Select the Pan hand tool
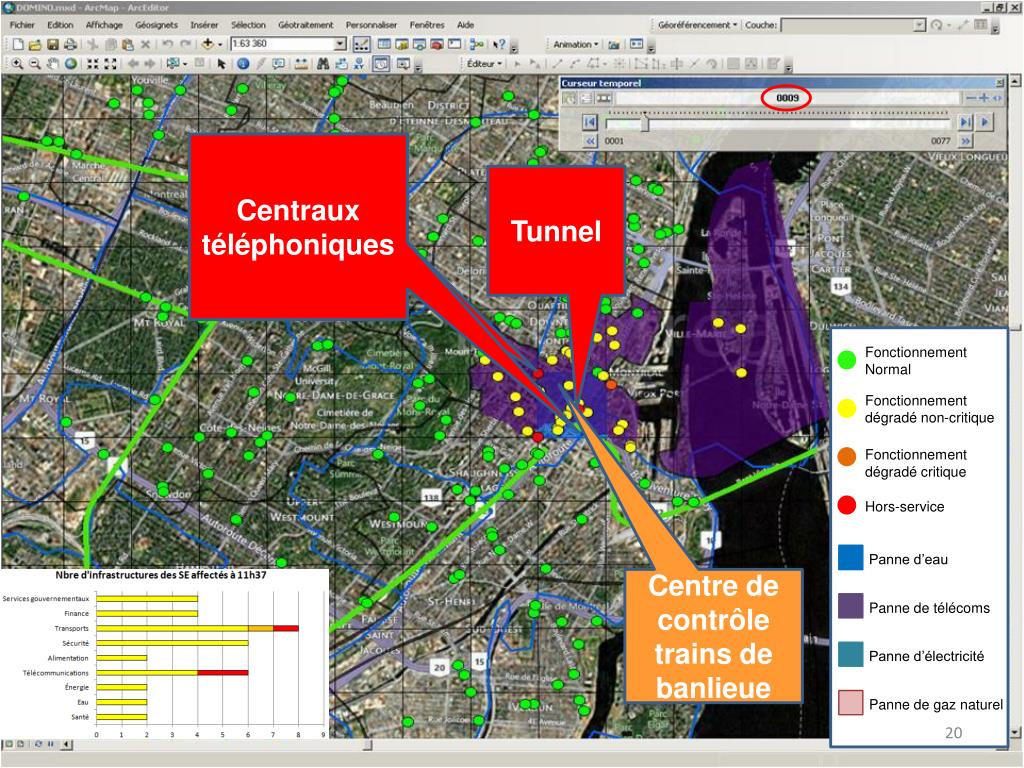The width and height of the screenshot is (1024, 768). click(x=52, y=63)
